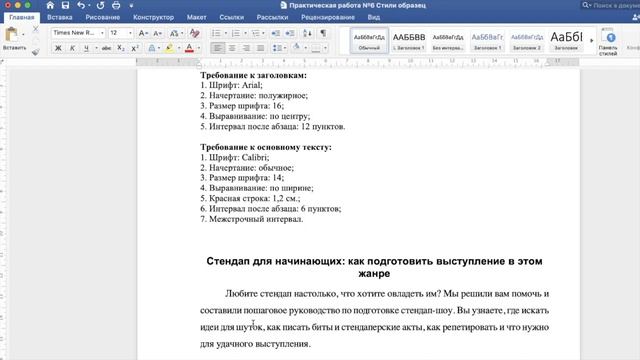The height and width of the screenshot is (360, 640).
Task: Decrease the font size with the small A button
Action: [158, 33]
